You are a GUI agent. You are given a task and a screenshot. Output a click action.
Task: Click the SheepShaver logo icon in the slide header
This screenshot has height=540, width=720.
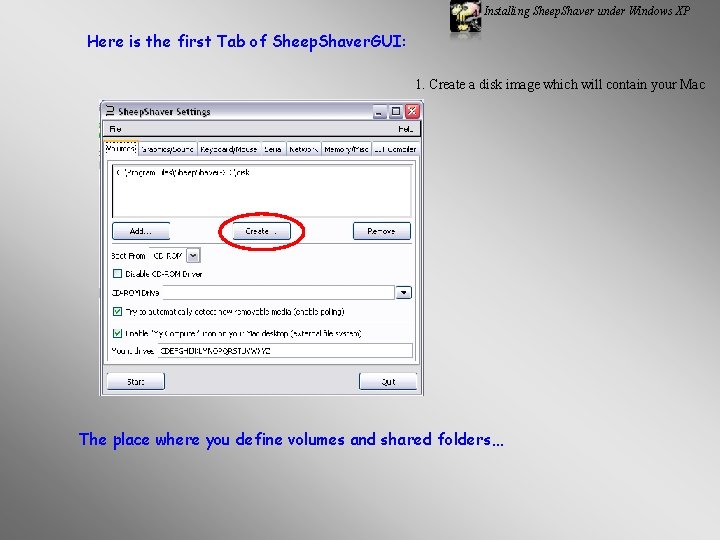[465, 17]
